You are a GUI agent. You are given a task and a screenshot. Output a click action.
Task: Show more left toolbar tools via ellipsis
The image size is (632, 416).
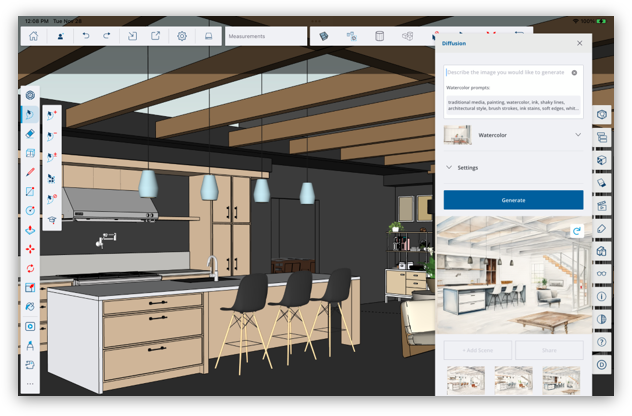coord(30,383)
